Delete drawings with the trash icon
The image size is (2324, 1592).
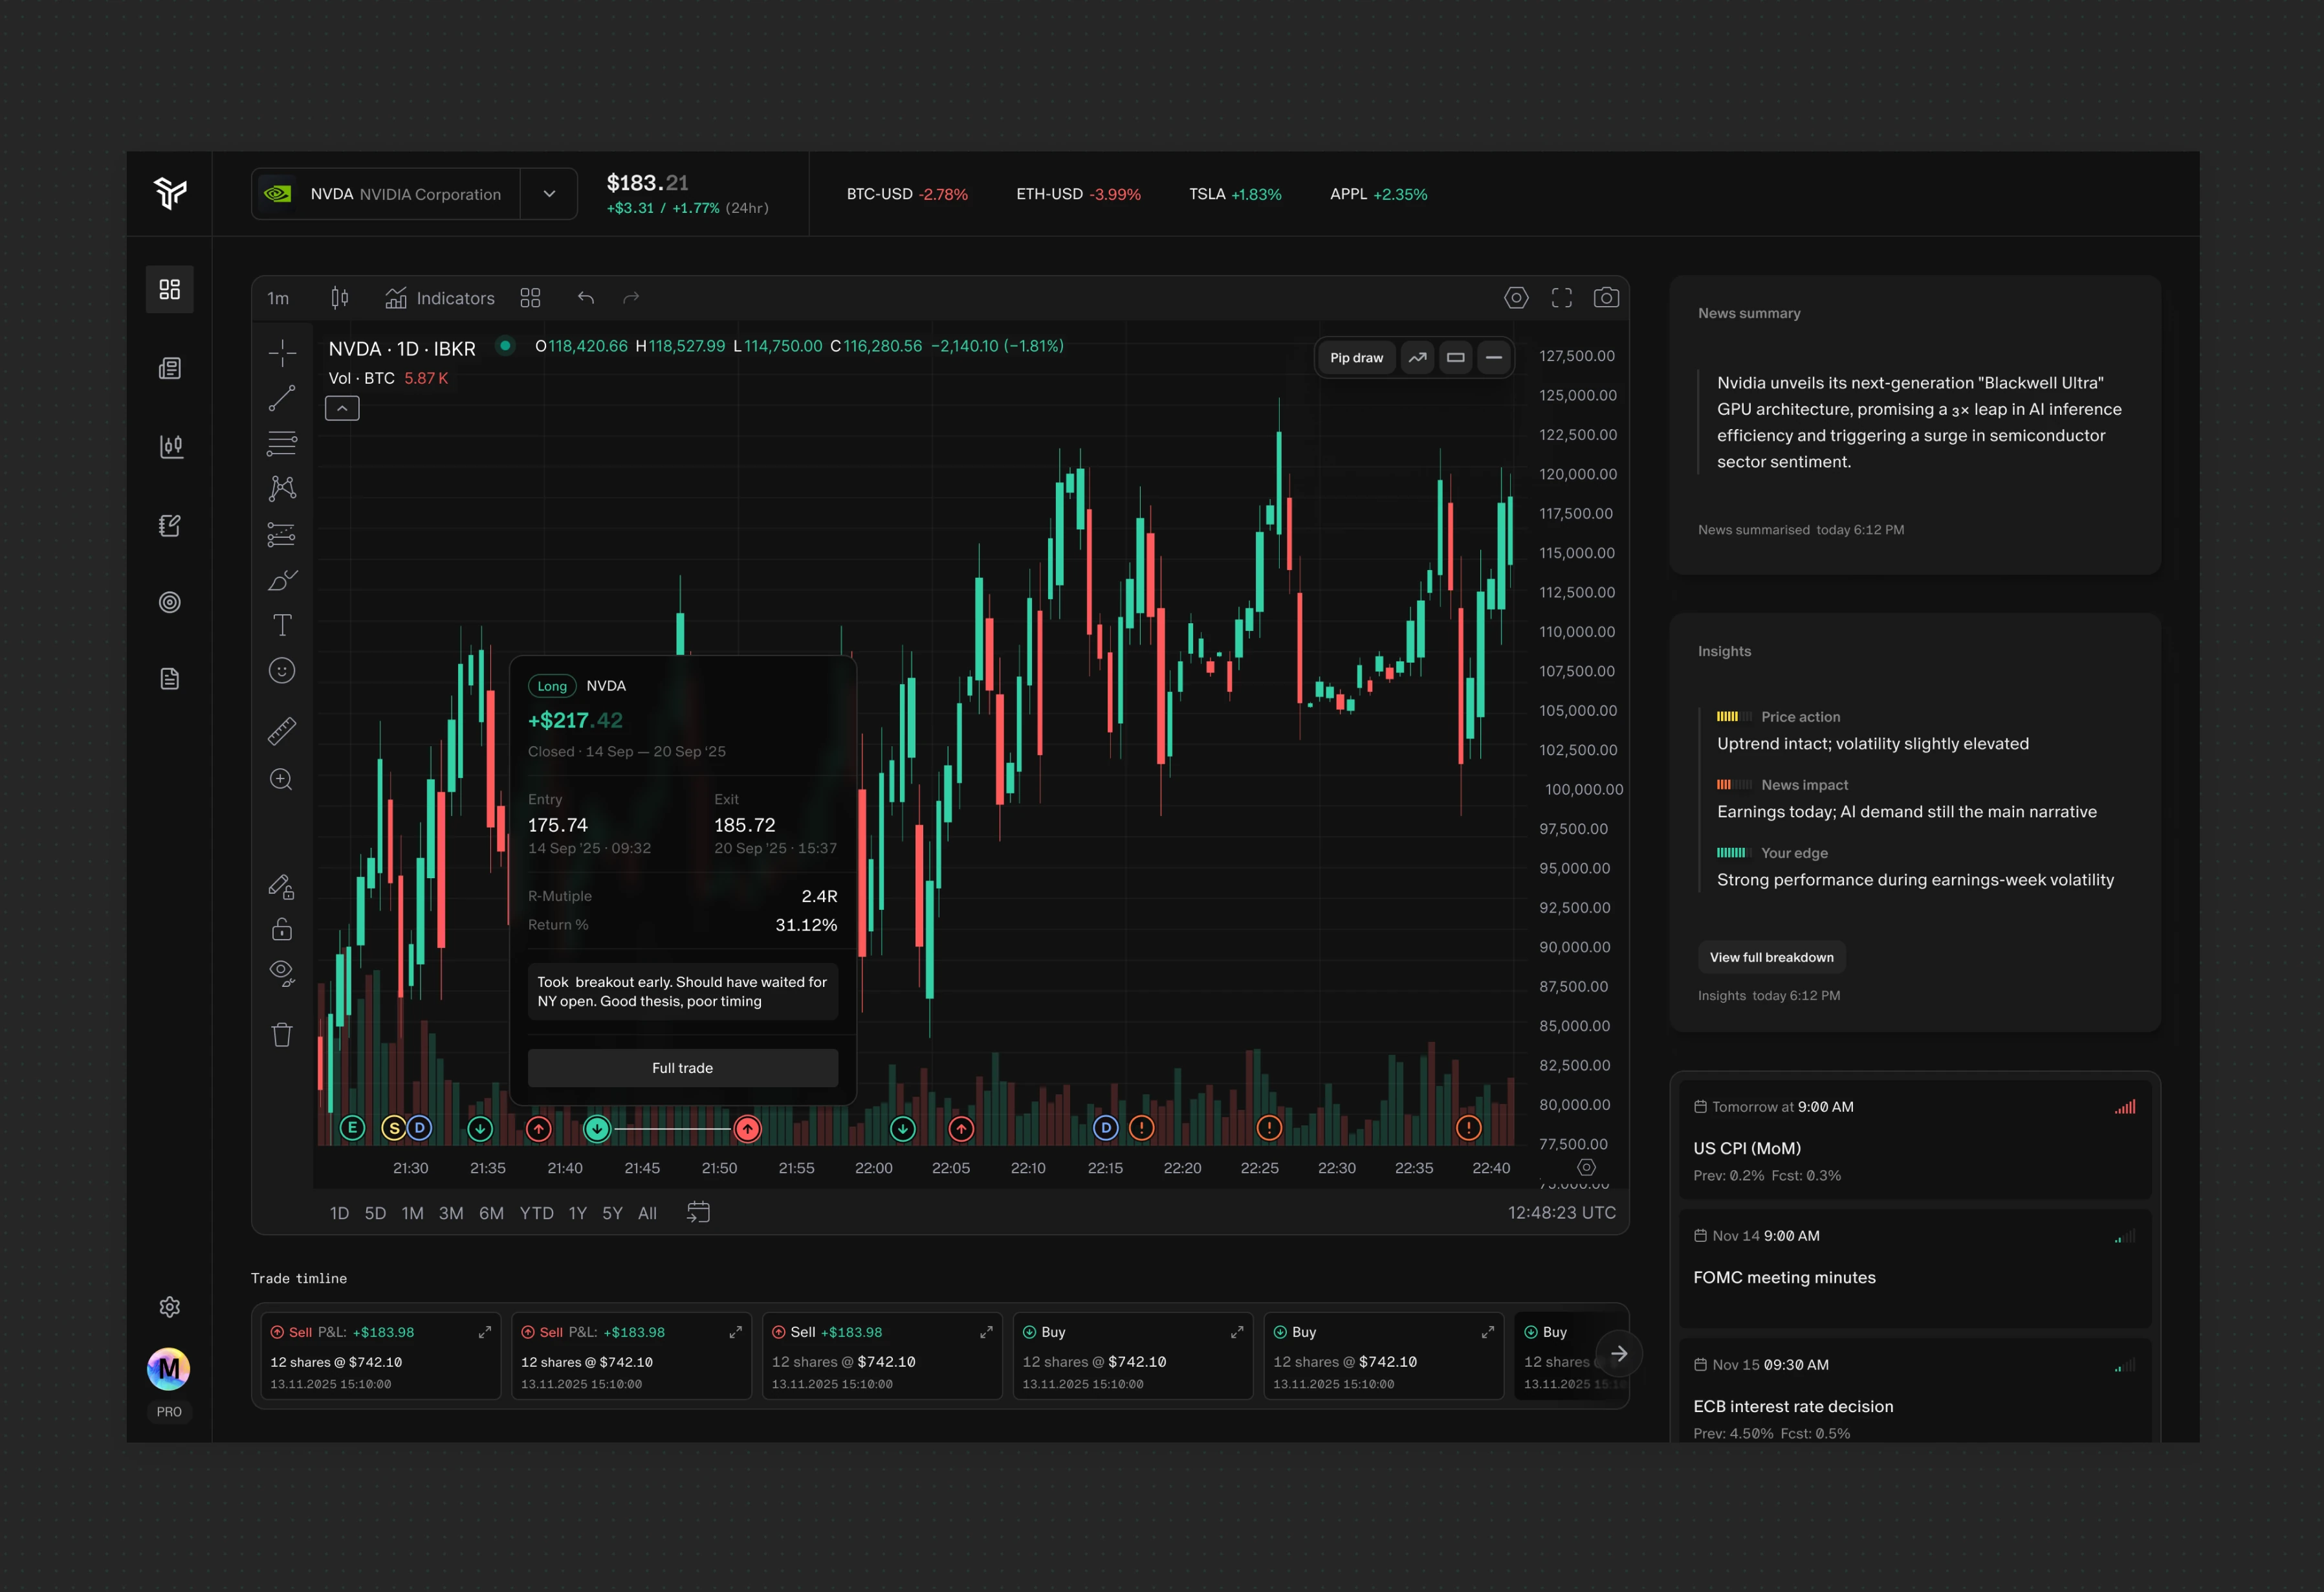point(282,1034)
